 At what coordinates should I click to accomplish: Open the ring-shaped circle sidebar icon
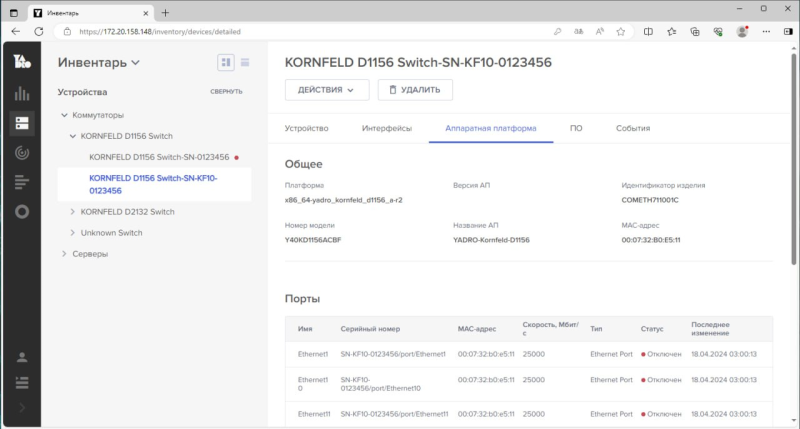[x=22, y=212]
